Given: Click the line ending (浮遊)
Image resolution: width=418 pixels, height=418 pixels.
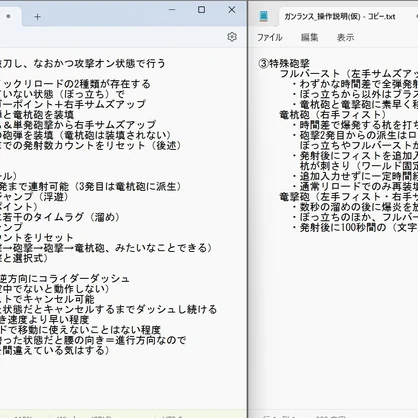Looking at the screenshot, I should [34, 197].
